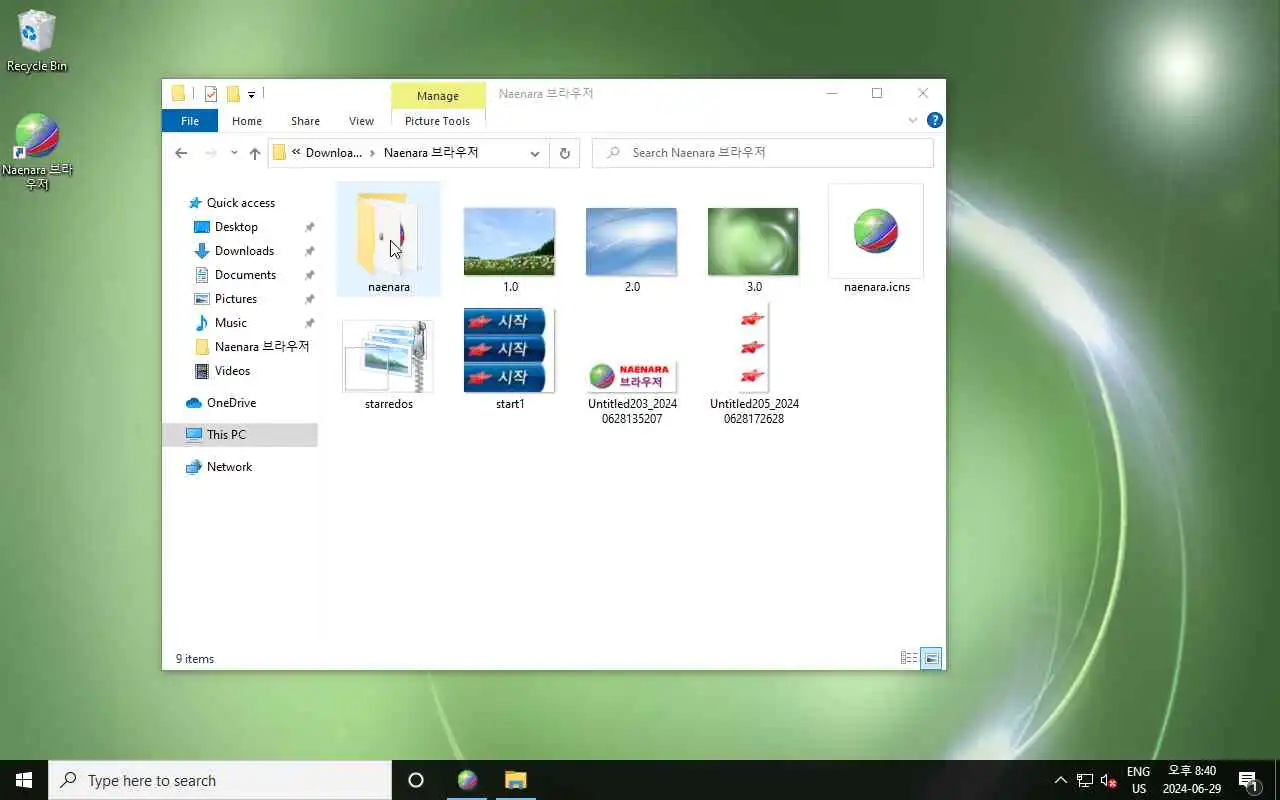Open Pictures in the navigation pane

[x=236, y=299]
